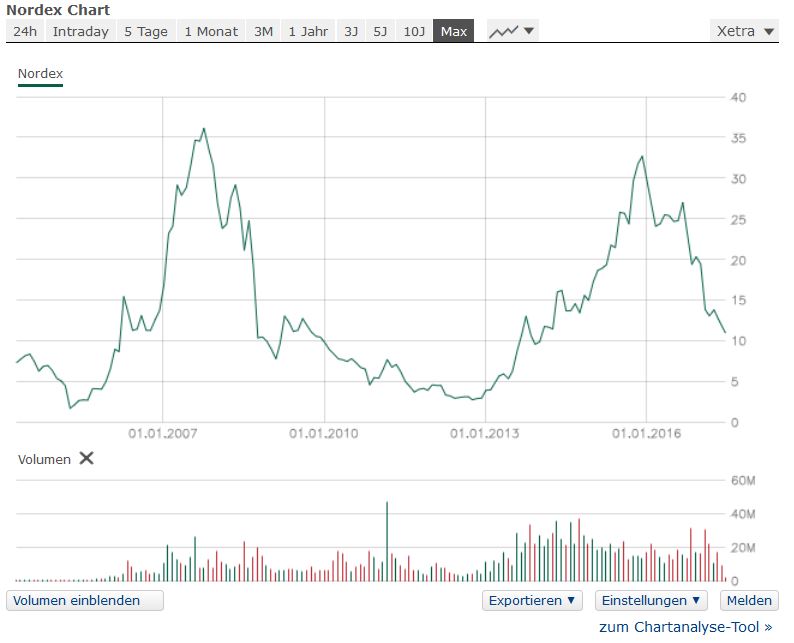Screen dimensions: 794x643
Task: Select the 5 Tage range tab
Action: (x=146, y=31)
